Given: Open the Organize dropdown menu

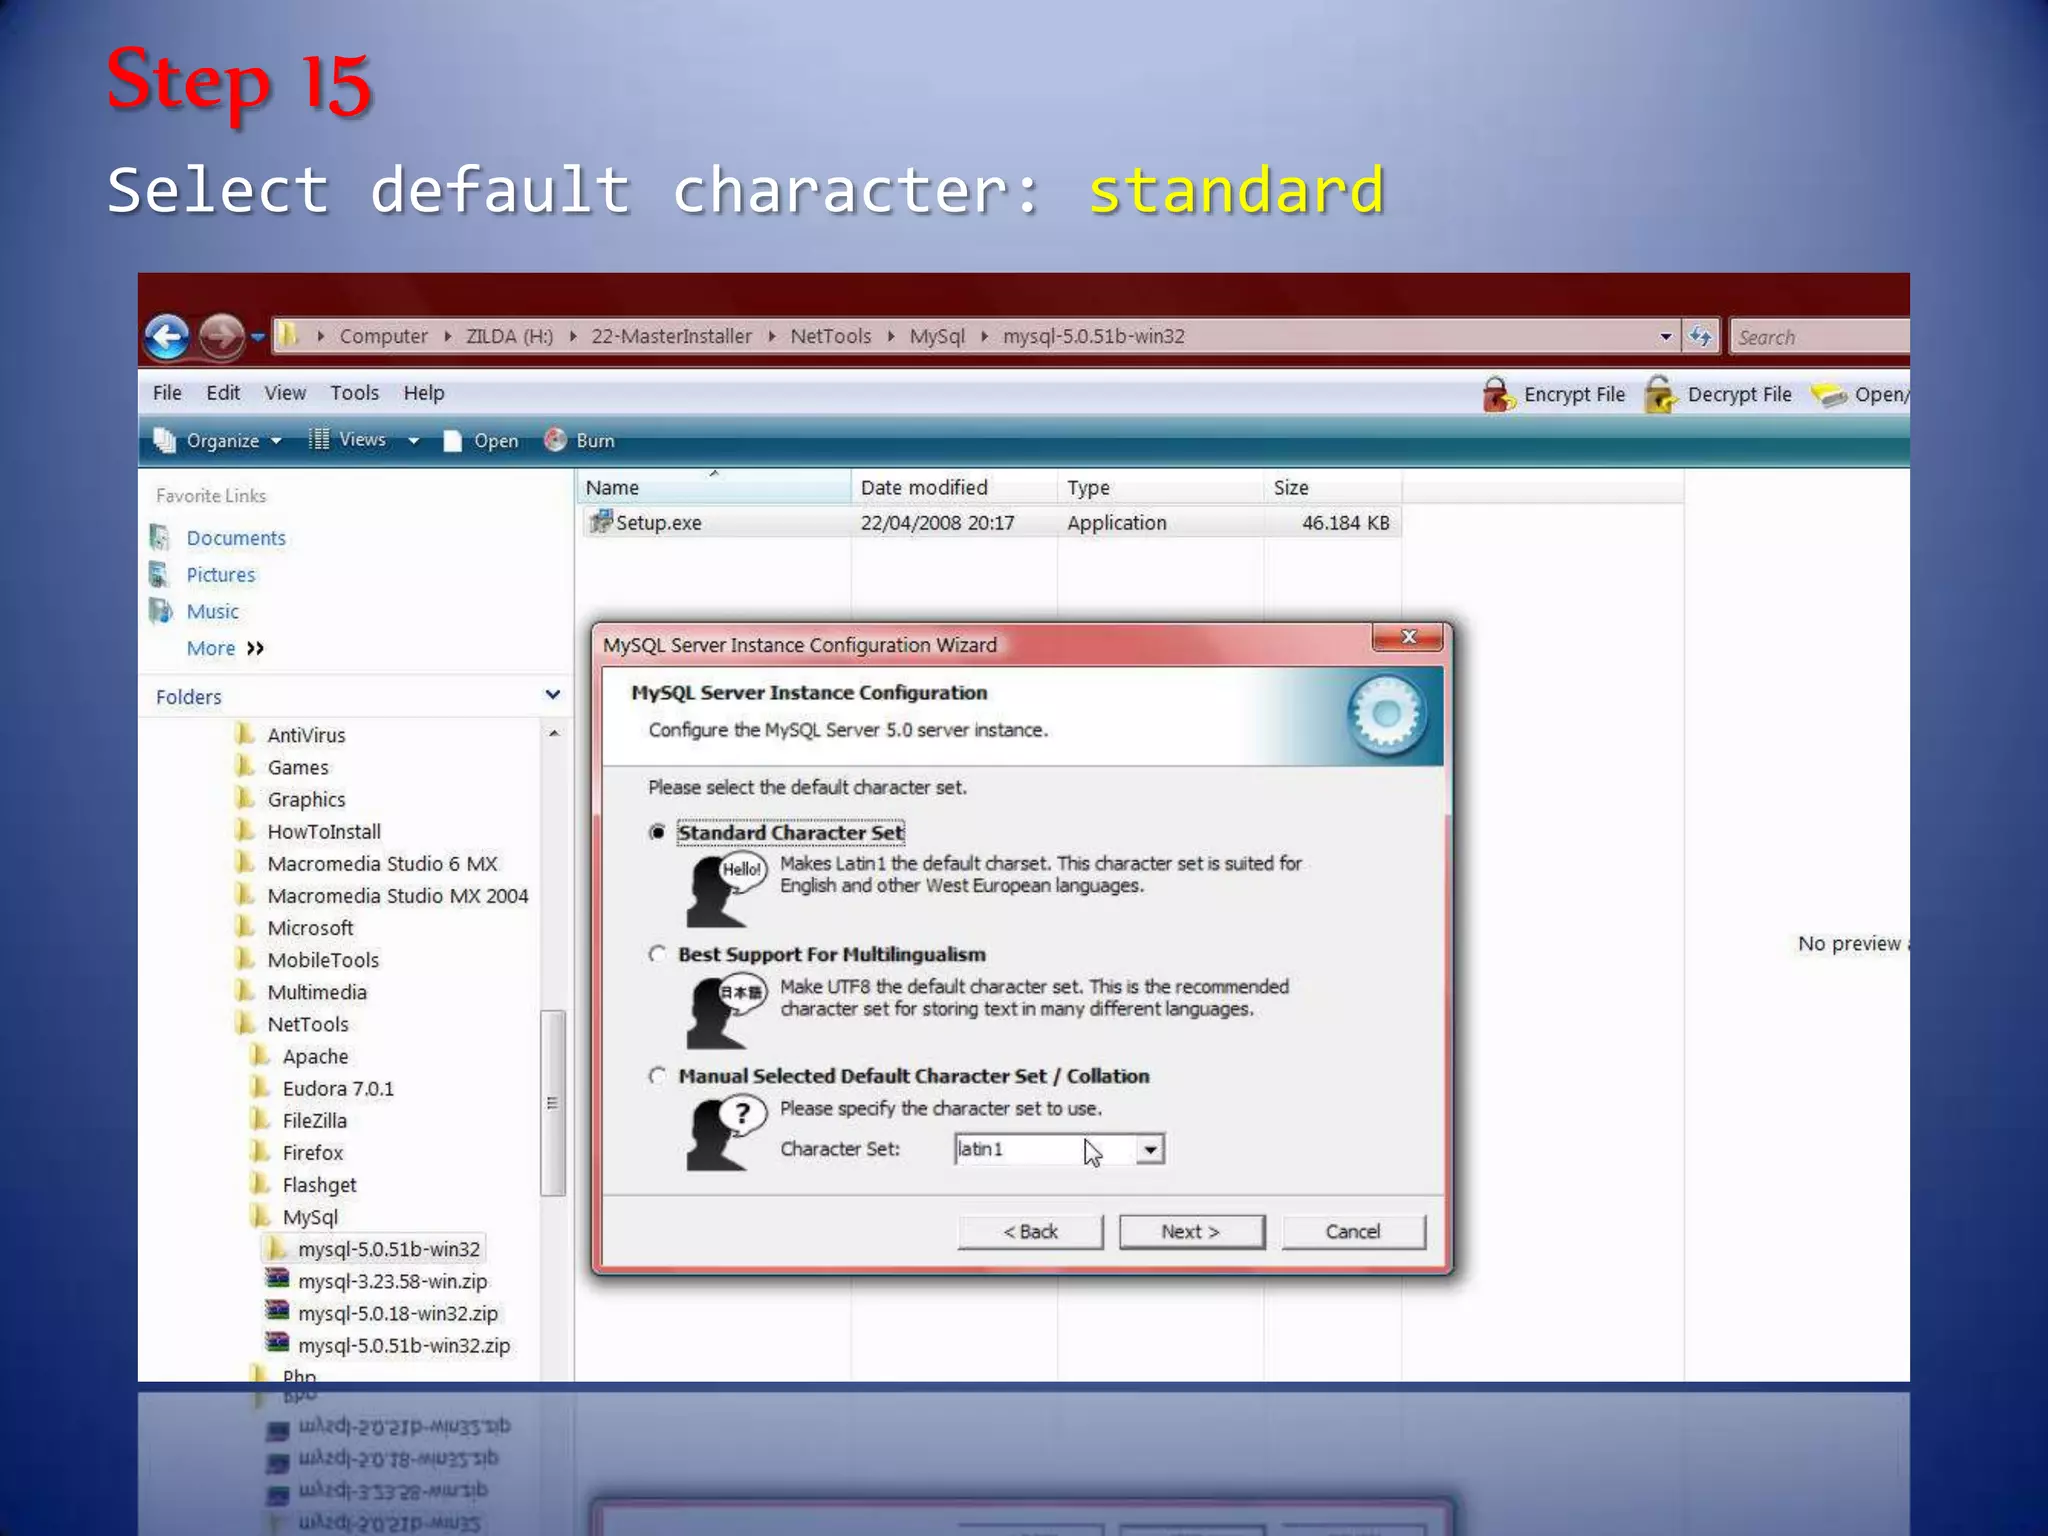Looking at the screenshot, I should click(218, 440).
